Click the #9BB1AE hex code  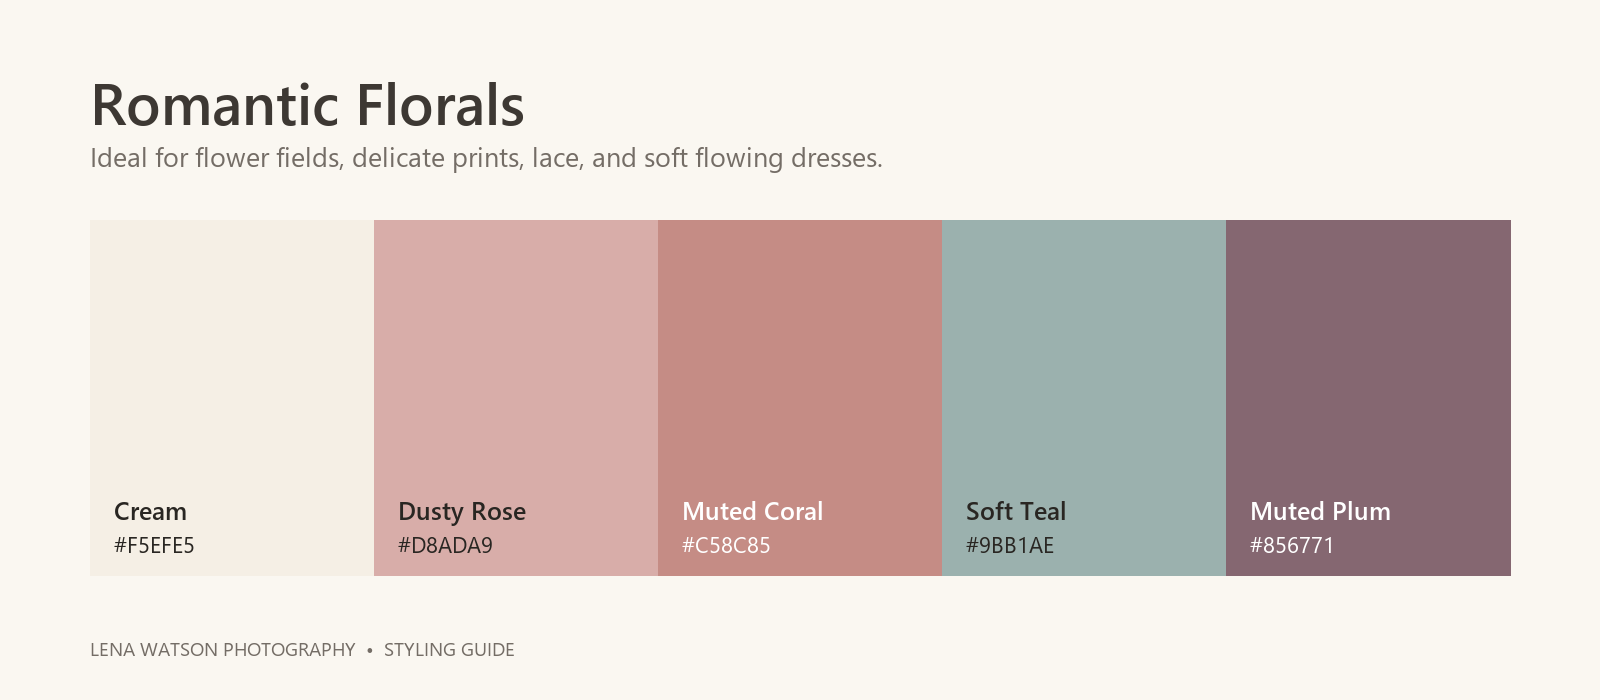(x=1010, y=545)
